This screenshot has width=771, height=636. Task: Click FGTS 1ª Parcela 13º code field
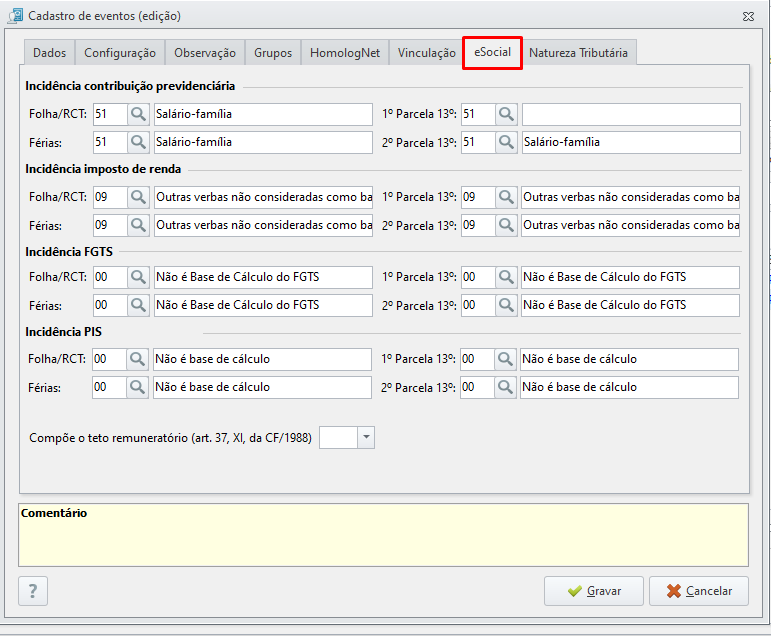(x=478, y=277)
